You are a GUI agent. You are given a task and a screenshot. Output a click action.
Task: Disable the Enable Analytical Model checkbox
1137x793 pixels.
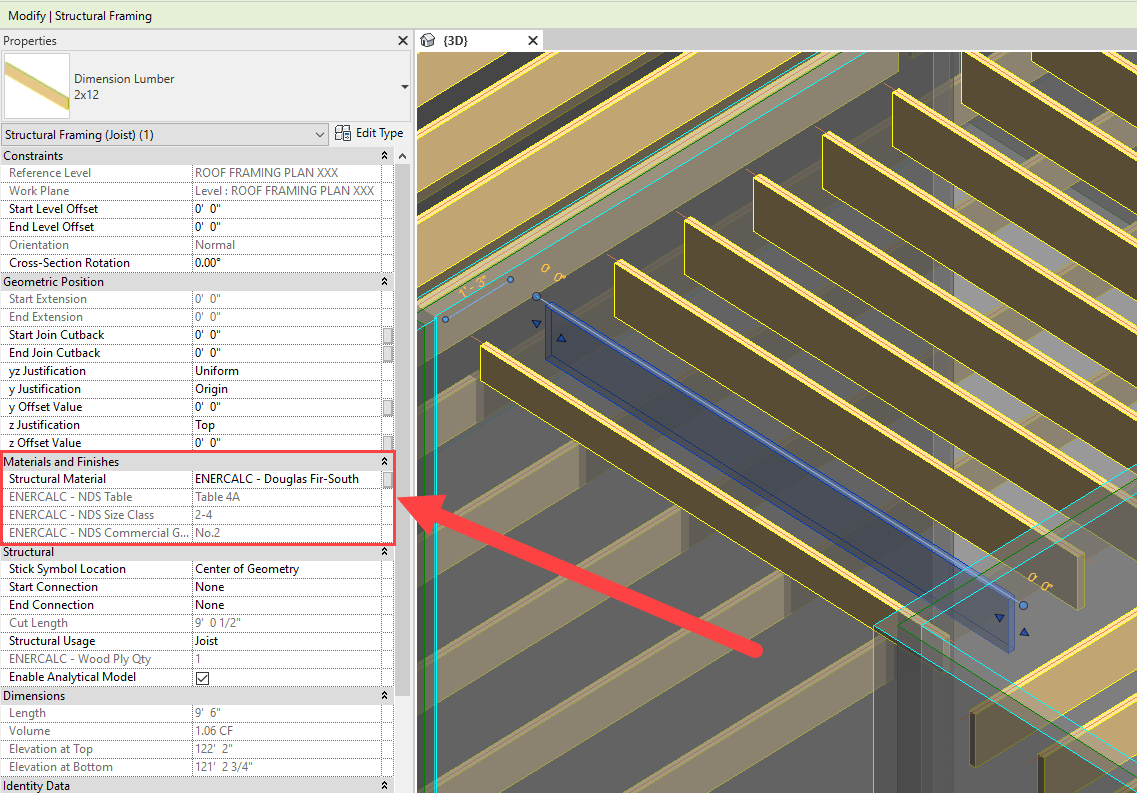[x=203, y=677]
